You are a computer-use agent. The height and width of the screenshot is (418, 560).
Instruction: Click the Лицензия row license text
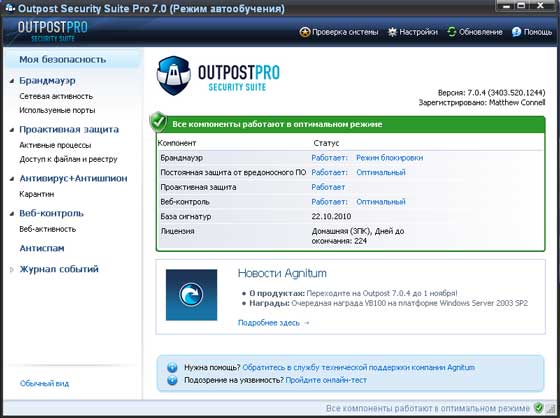358,236
